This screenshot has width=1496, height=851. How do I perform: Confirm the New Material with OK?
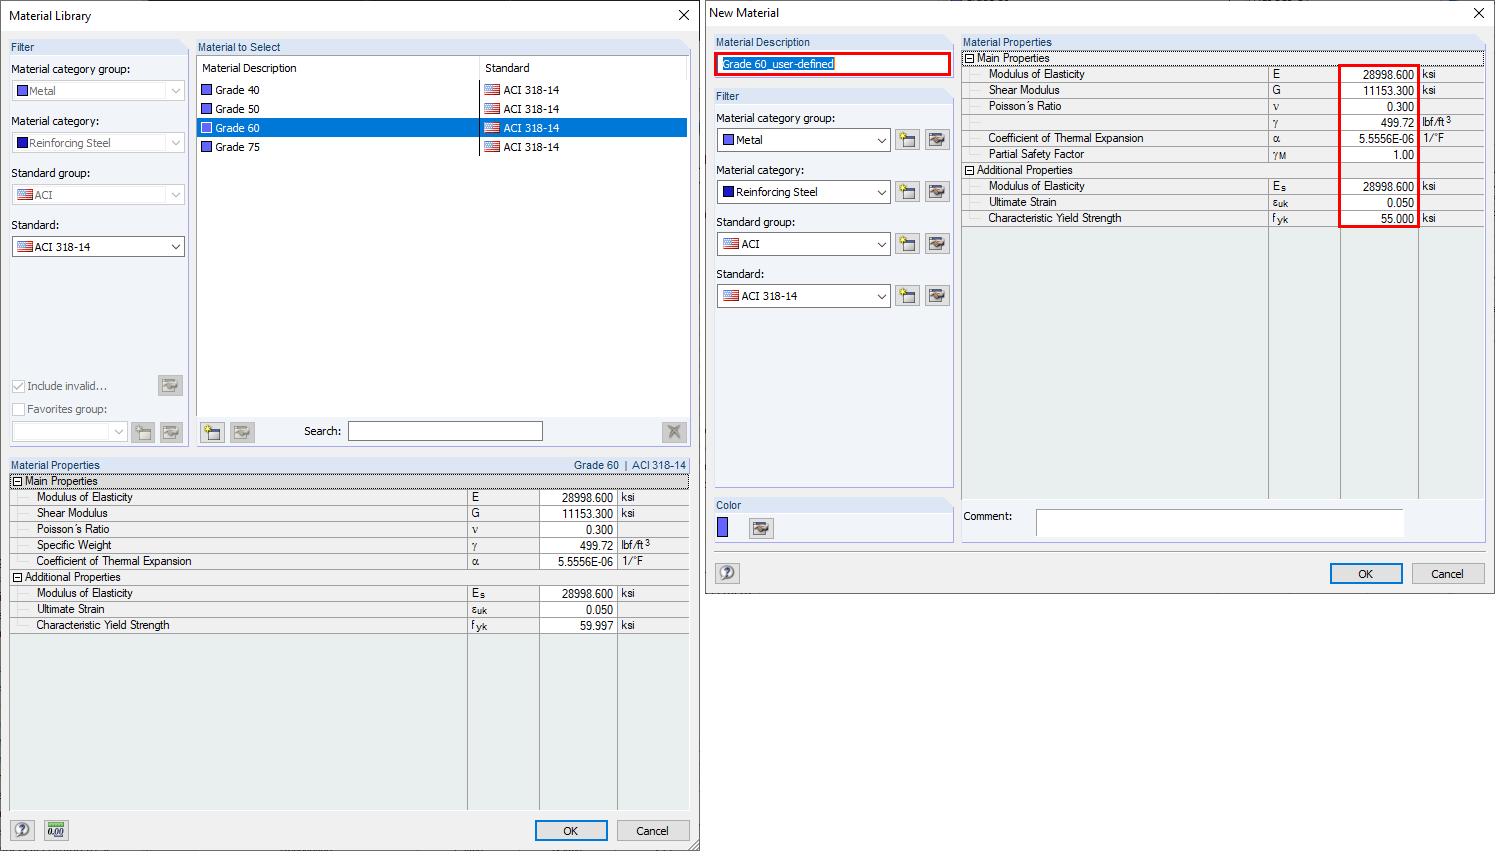point(1366,573)
